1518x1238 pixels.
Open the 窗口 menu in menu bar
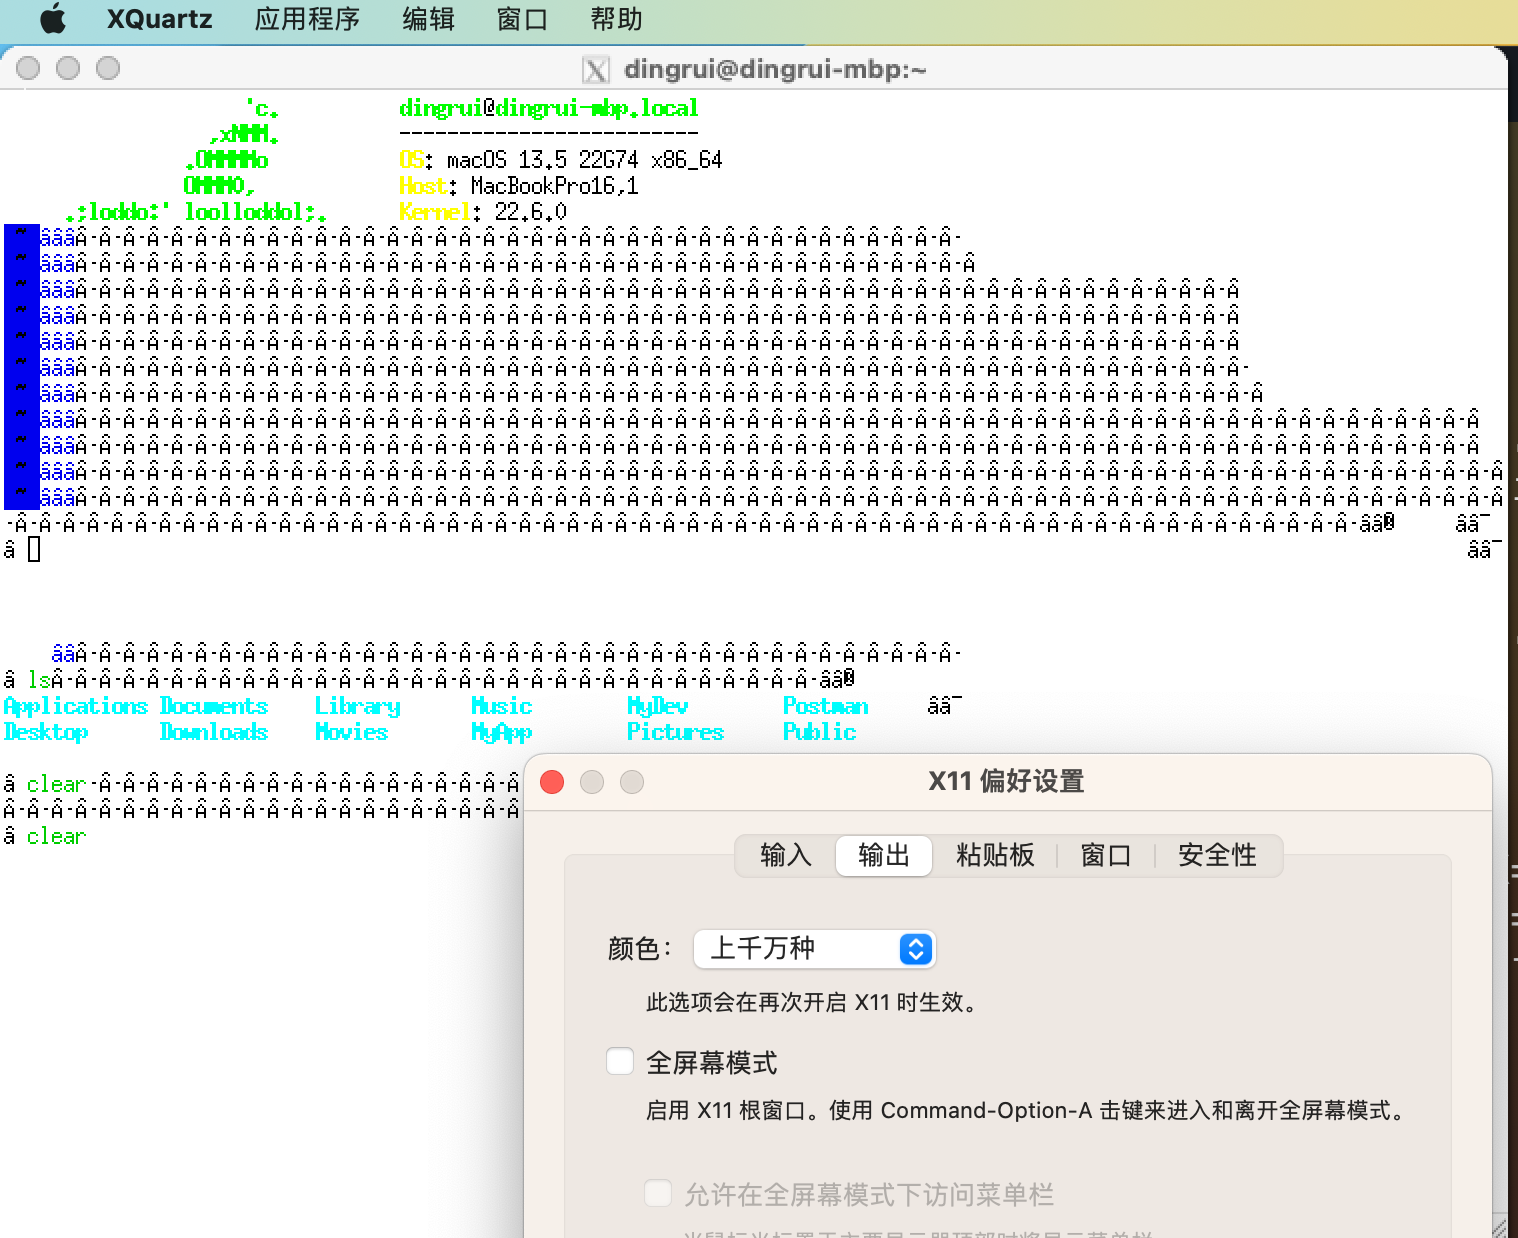point(522,19)
